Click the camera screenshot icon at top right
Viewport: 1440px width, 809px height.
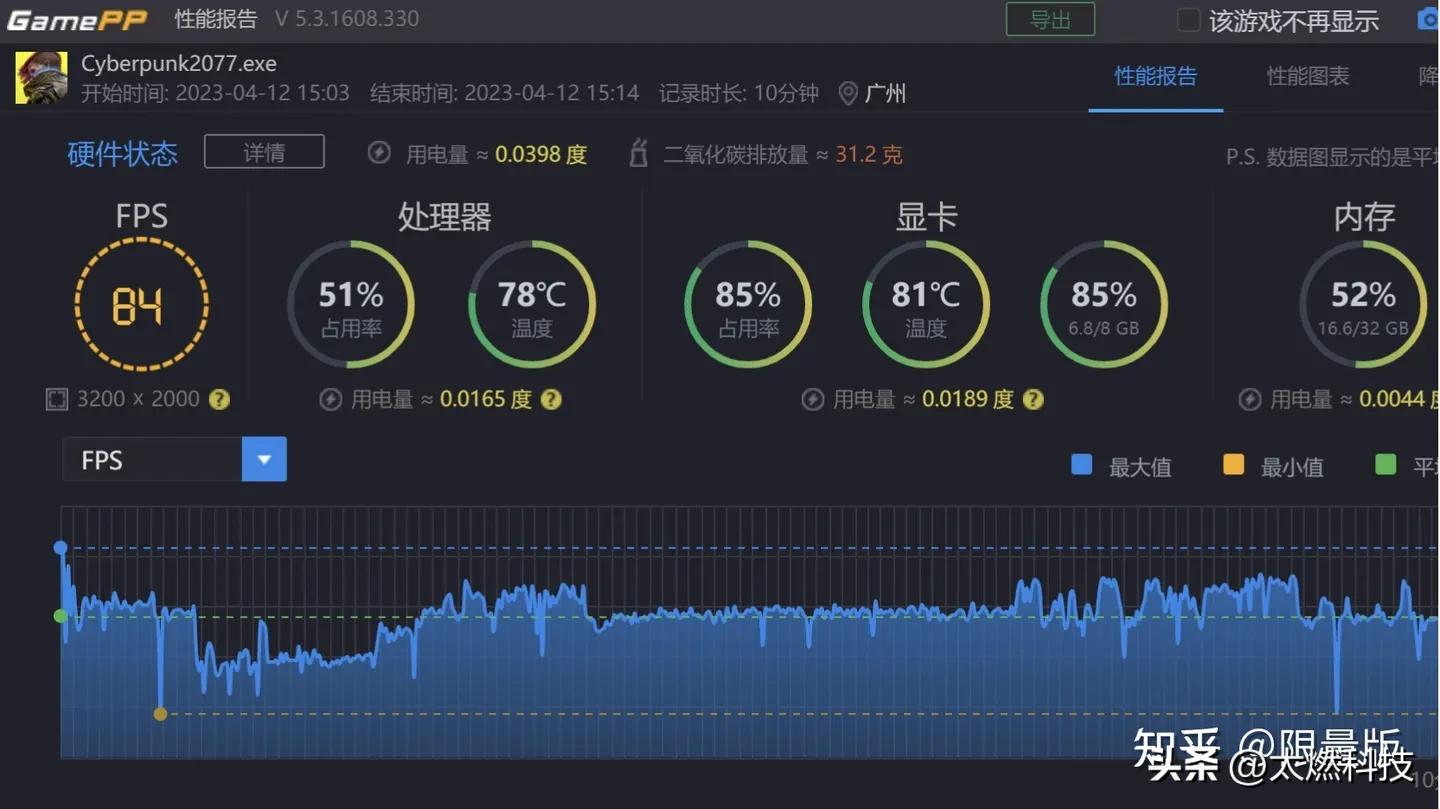coord(1427,19)
